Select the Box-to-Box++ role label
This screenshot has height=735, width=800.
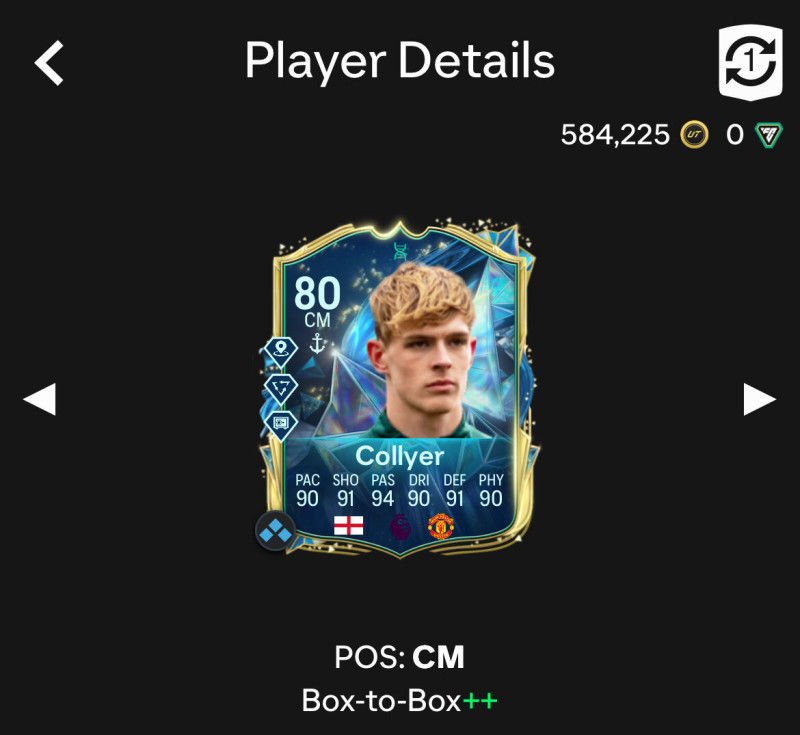point(399,701)
